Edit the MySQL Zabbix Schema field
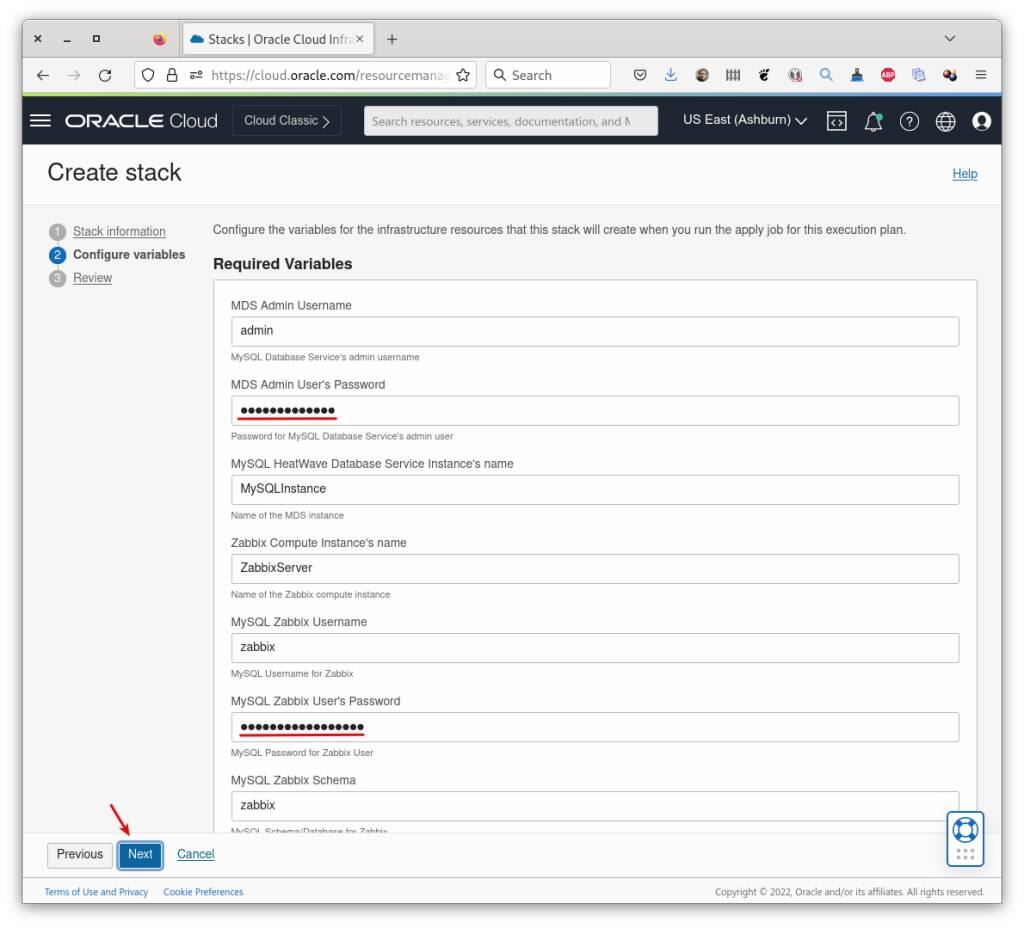This screenshot has width=1024, height=928. click(595, 805)
